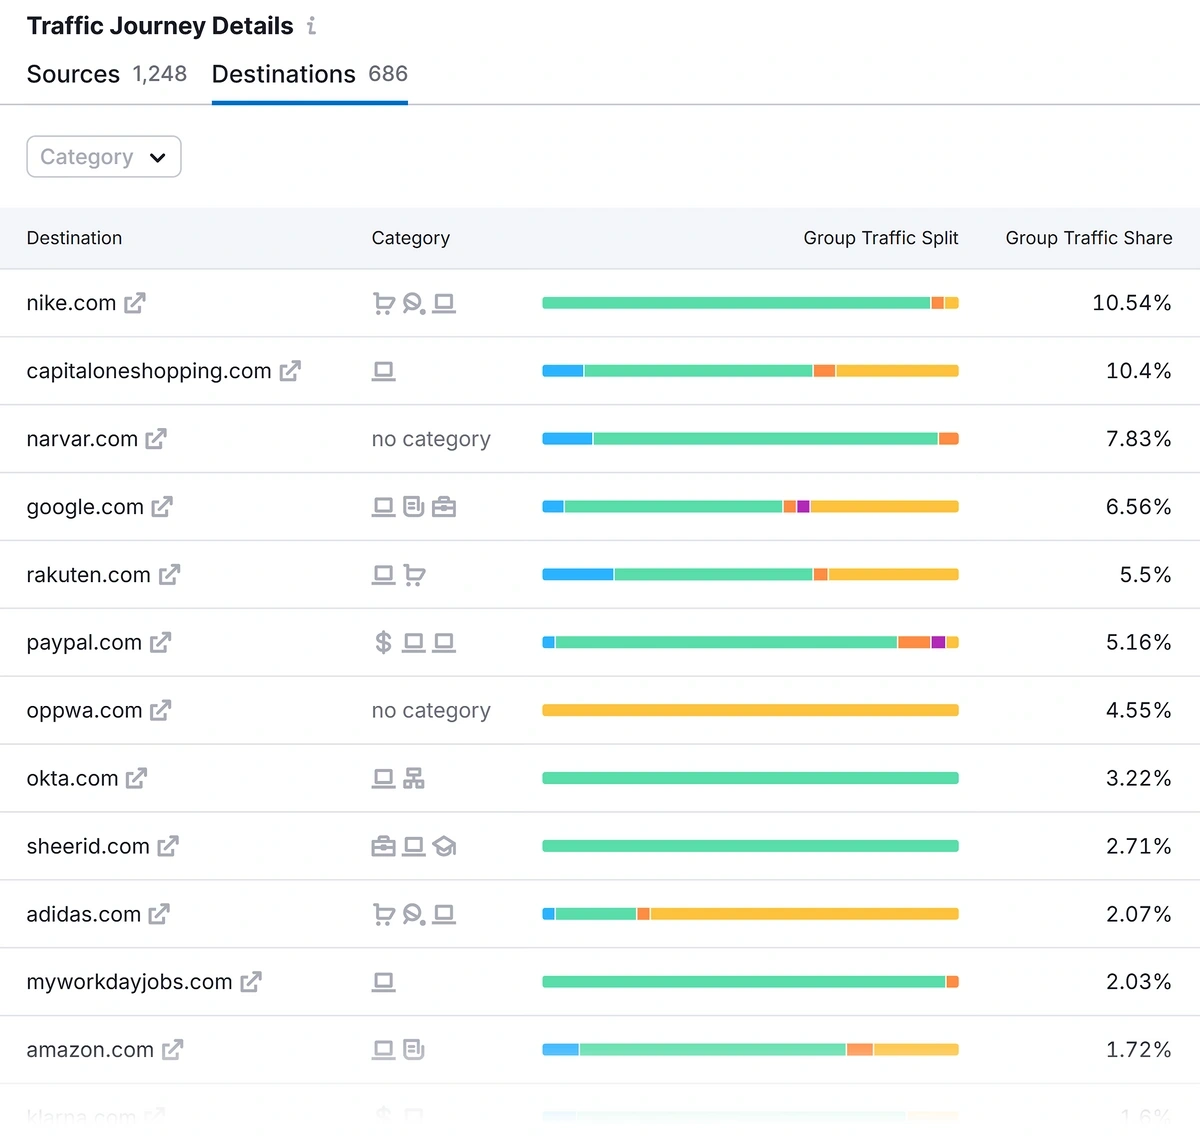Open capitaloneshopping.com external link icon
Viewport: 1200px width, 1136px height.
(x=290, y=371)
